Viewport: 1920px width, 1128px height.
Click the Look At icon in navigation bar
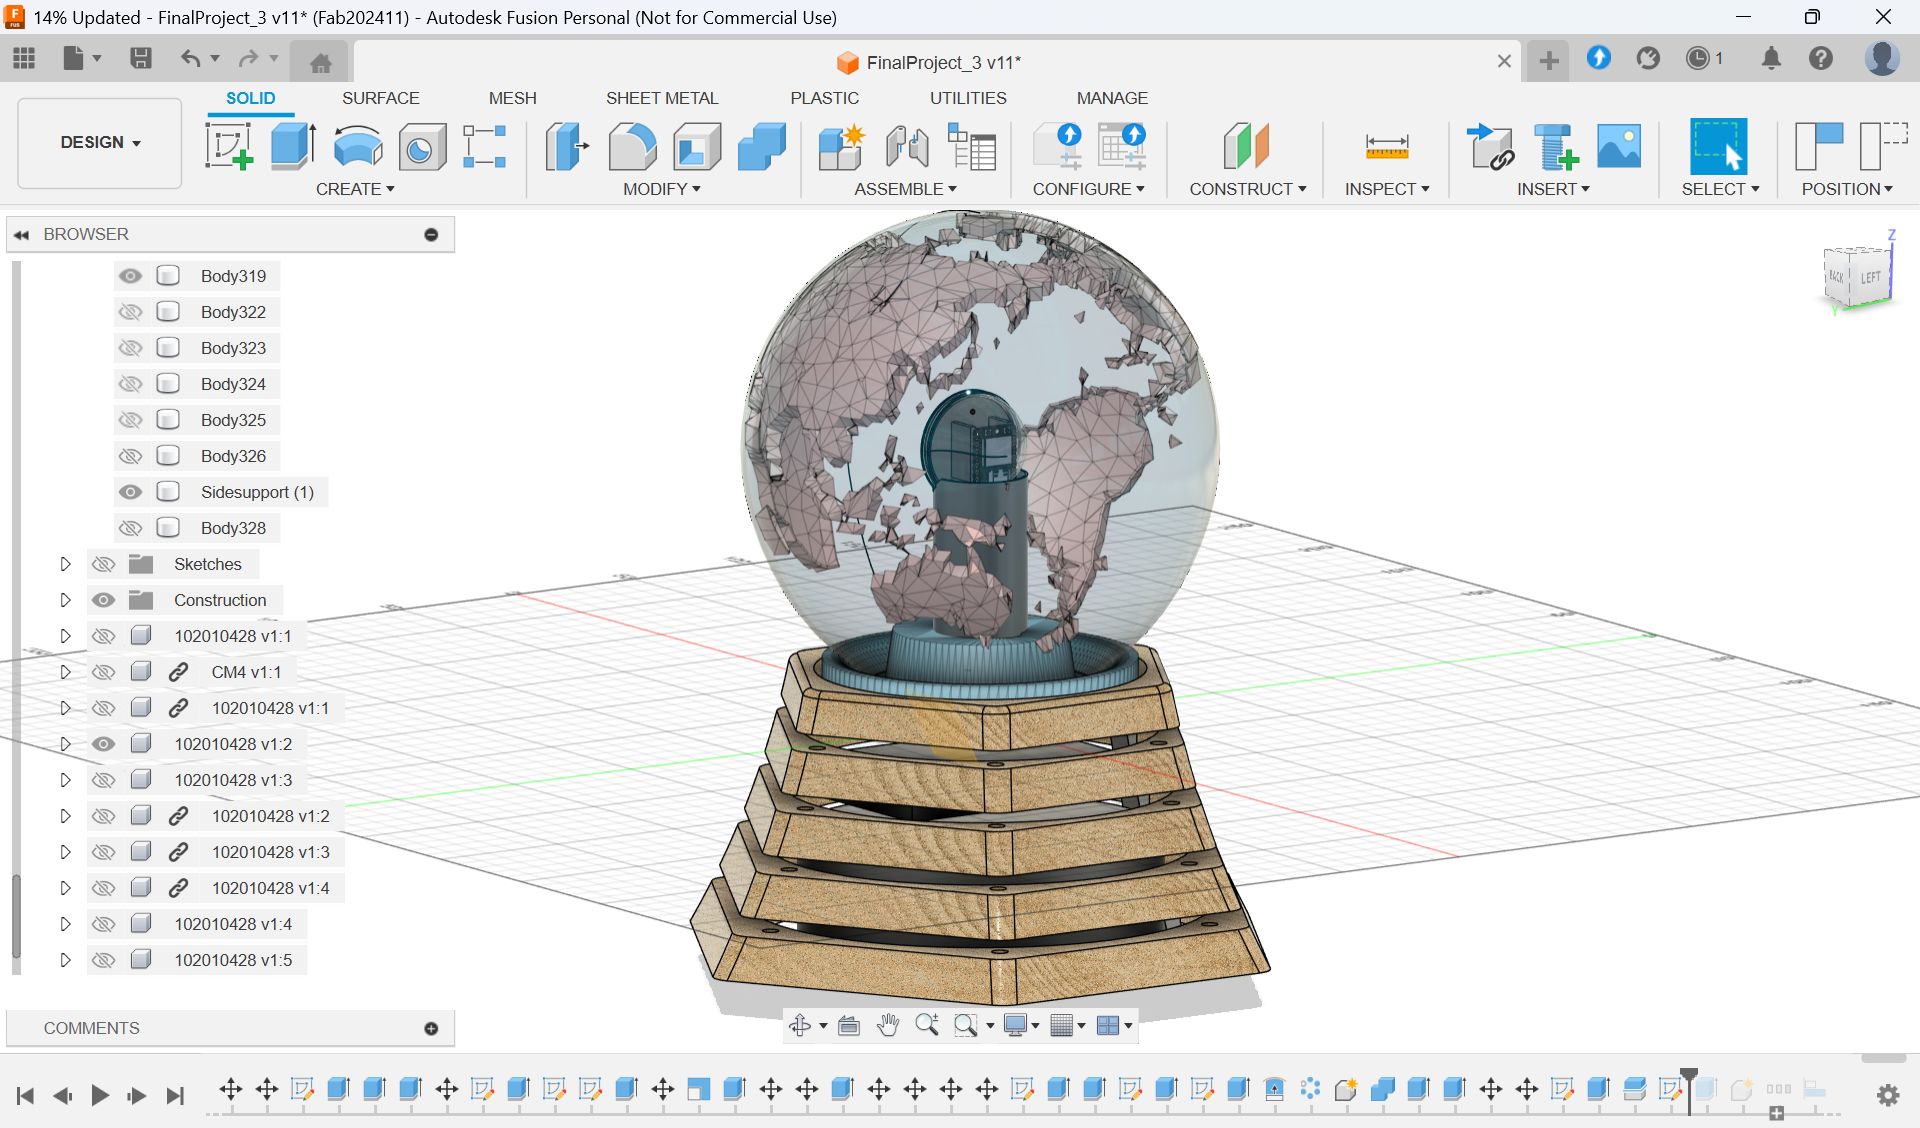848,1025
